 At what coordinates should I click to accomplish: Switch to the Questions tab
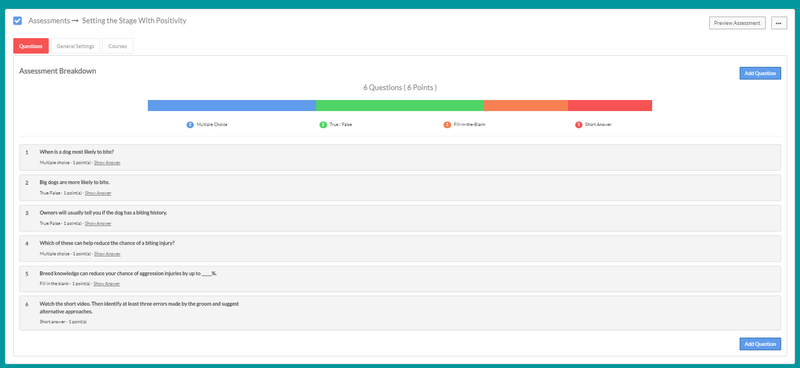(x=31, y=46)
